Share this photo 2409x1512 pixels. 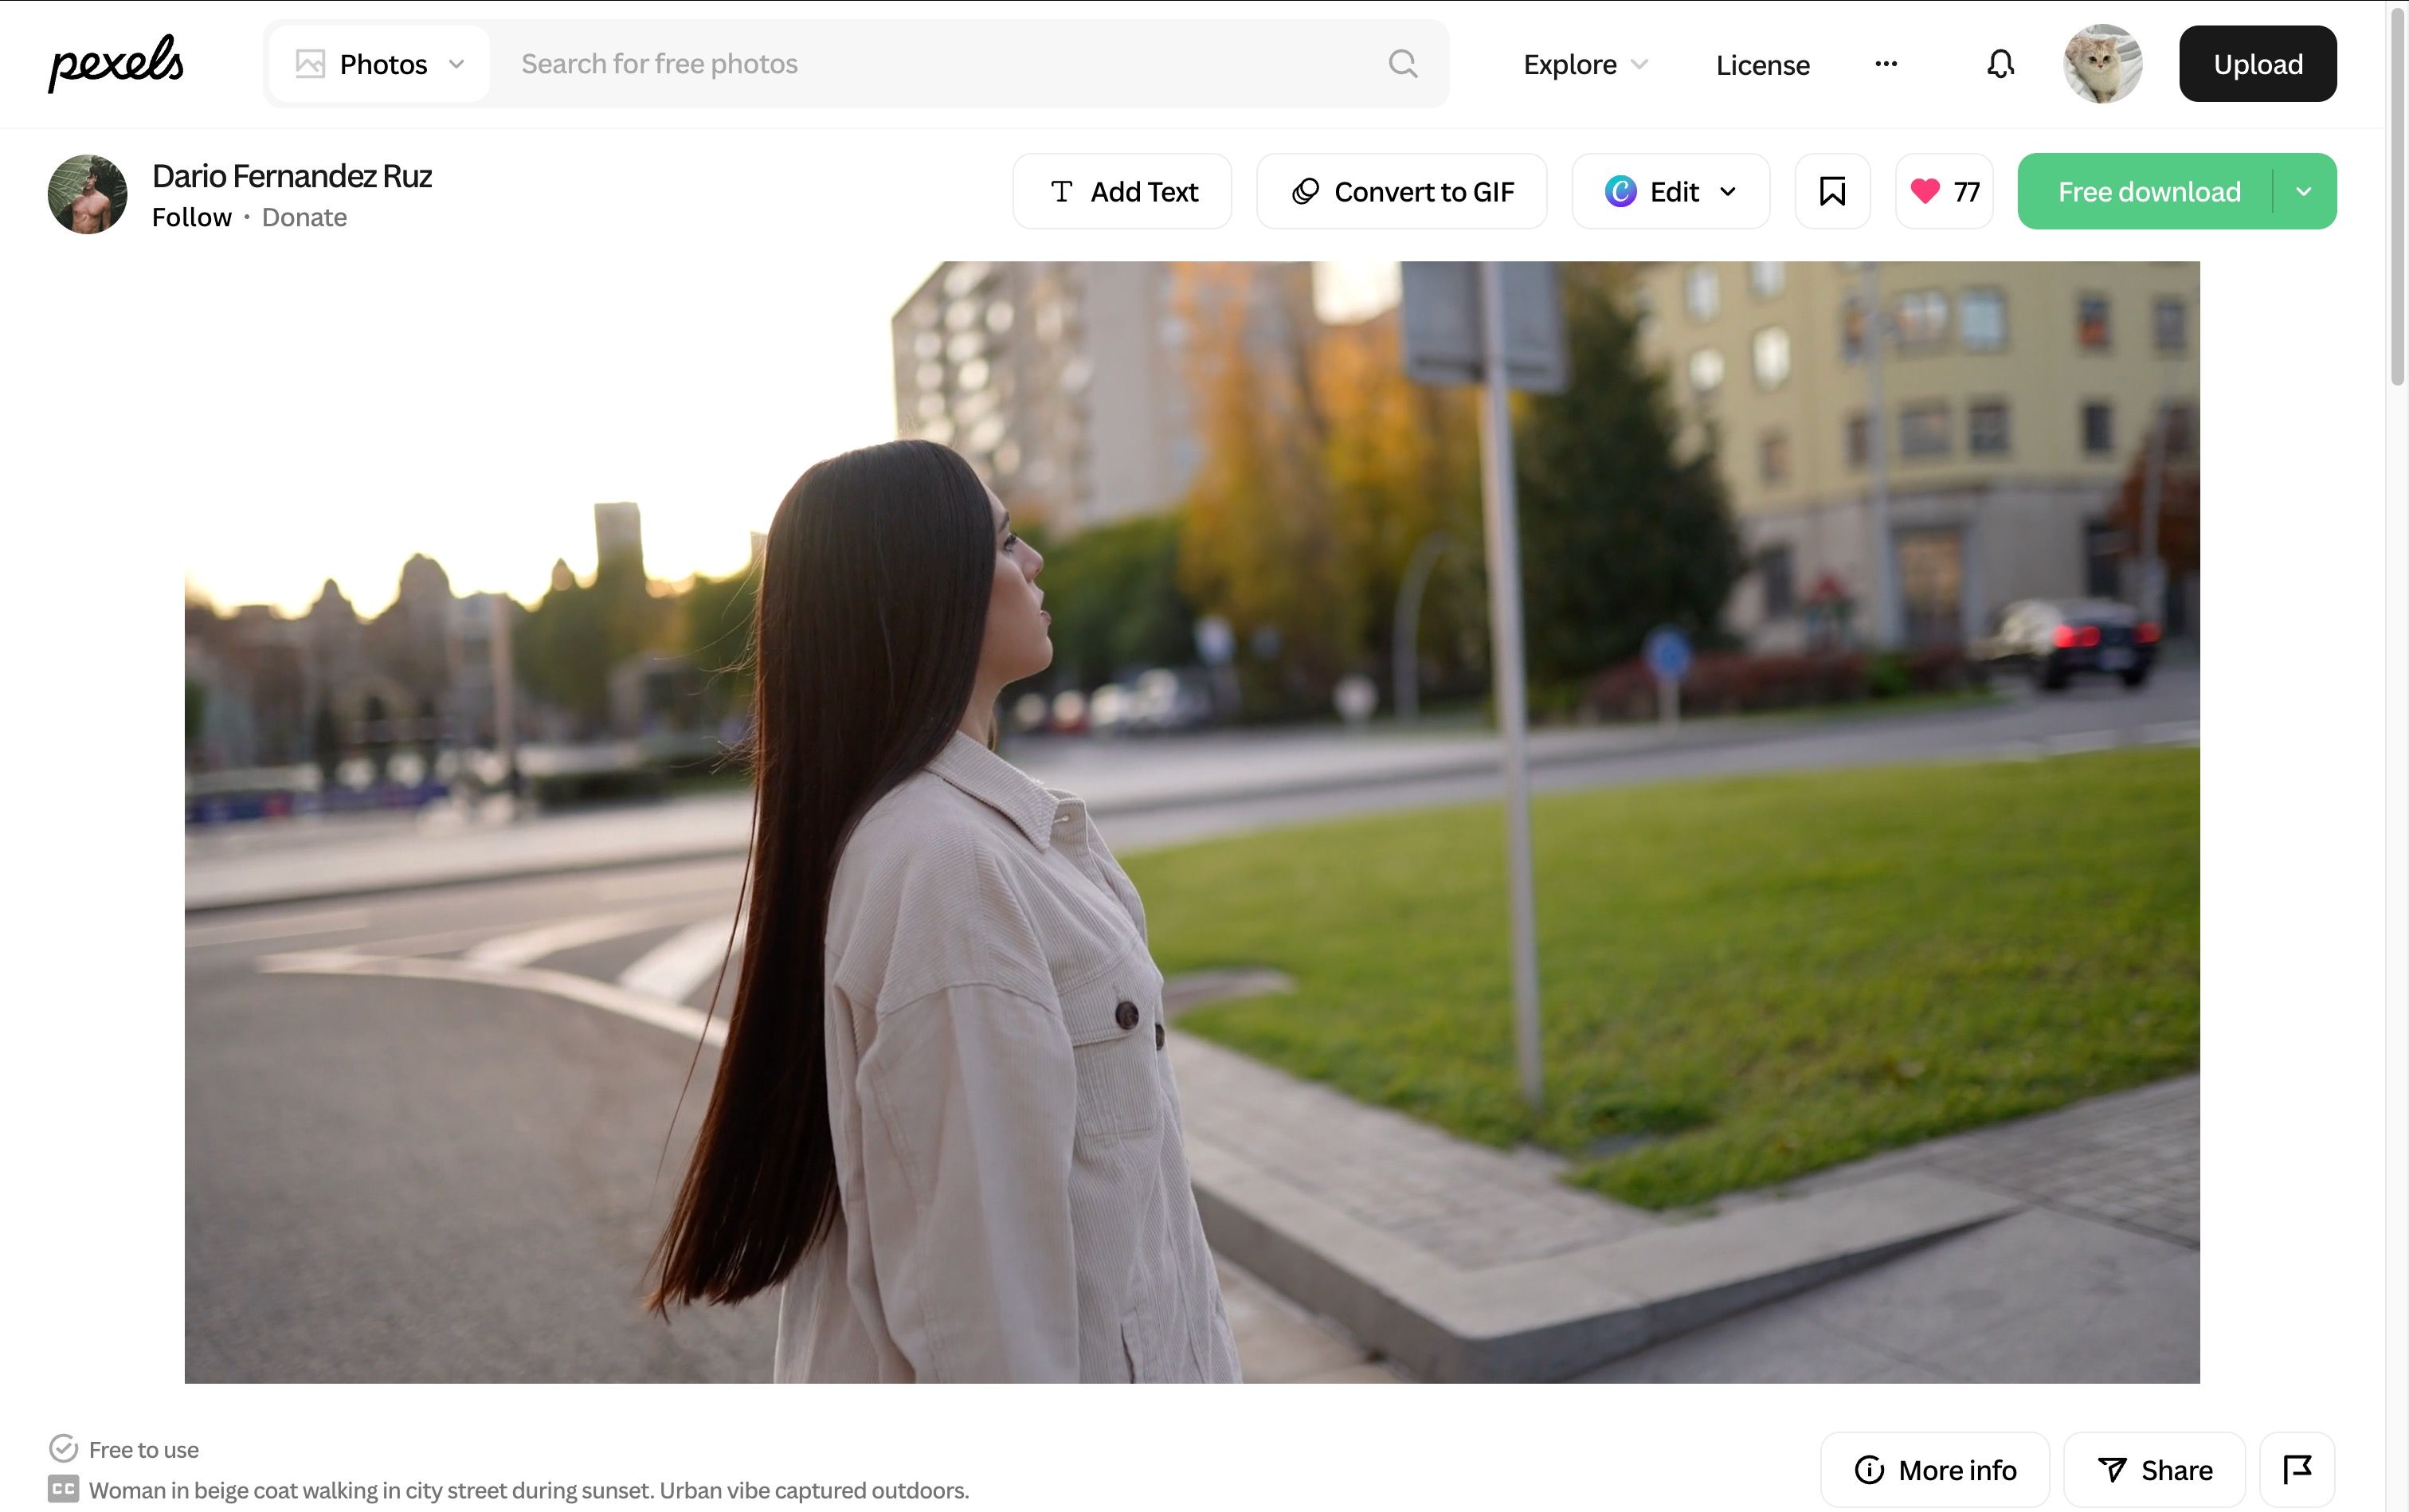coord(2154,1469)
